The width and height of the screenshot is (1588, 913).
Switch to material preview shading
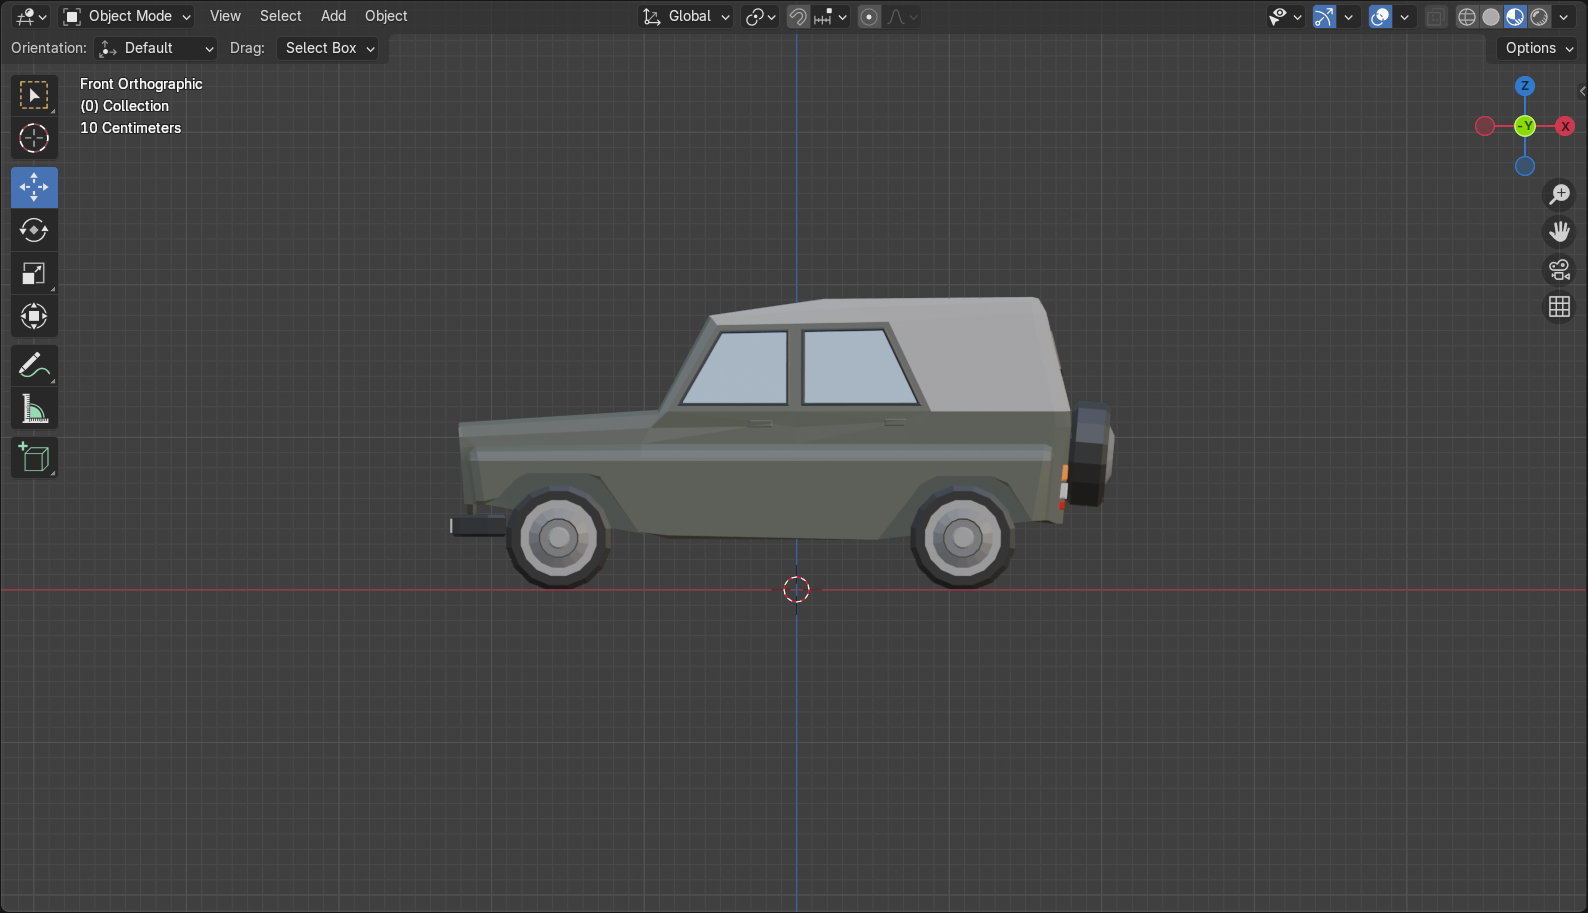click(x=1515, y=16)
